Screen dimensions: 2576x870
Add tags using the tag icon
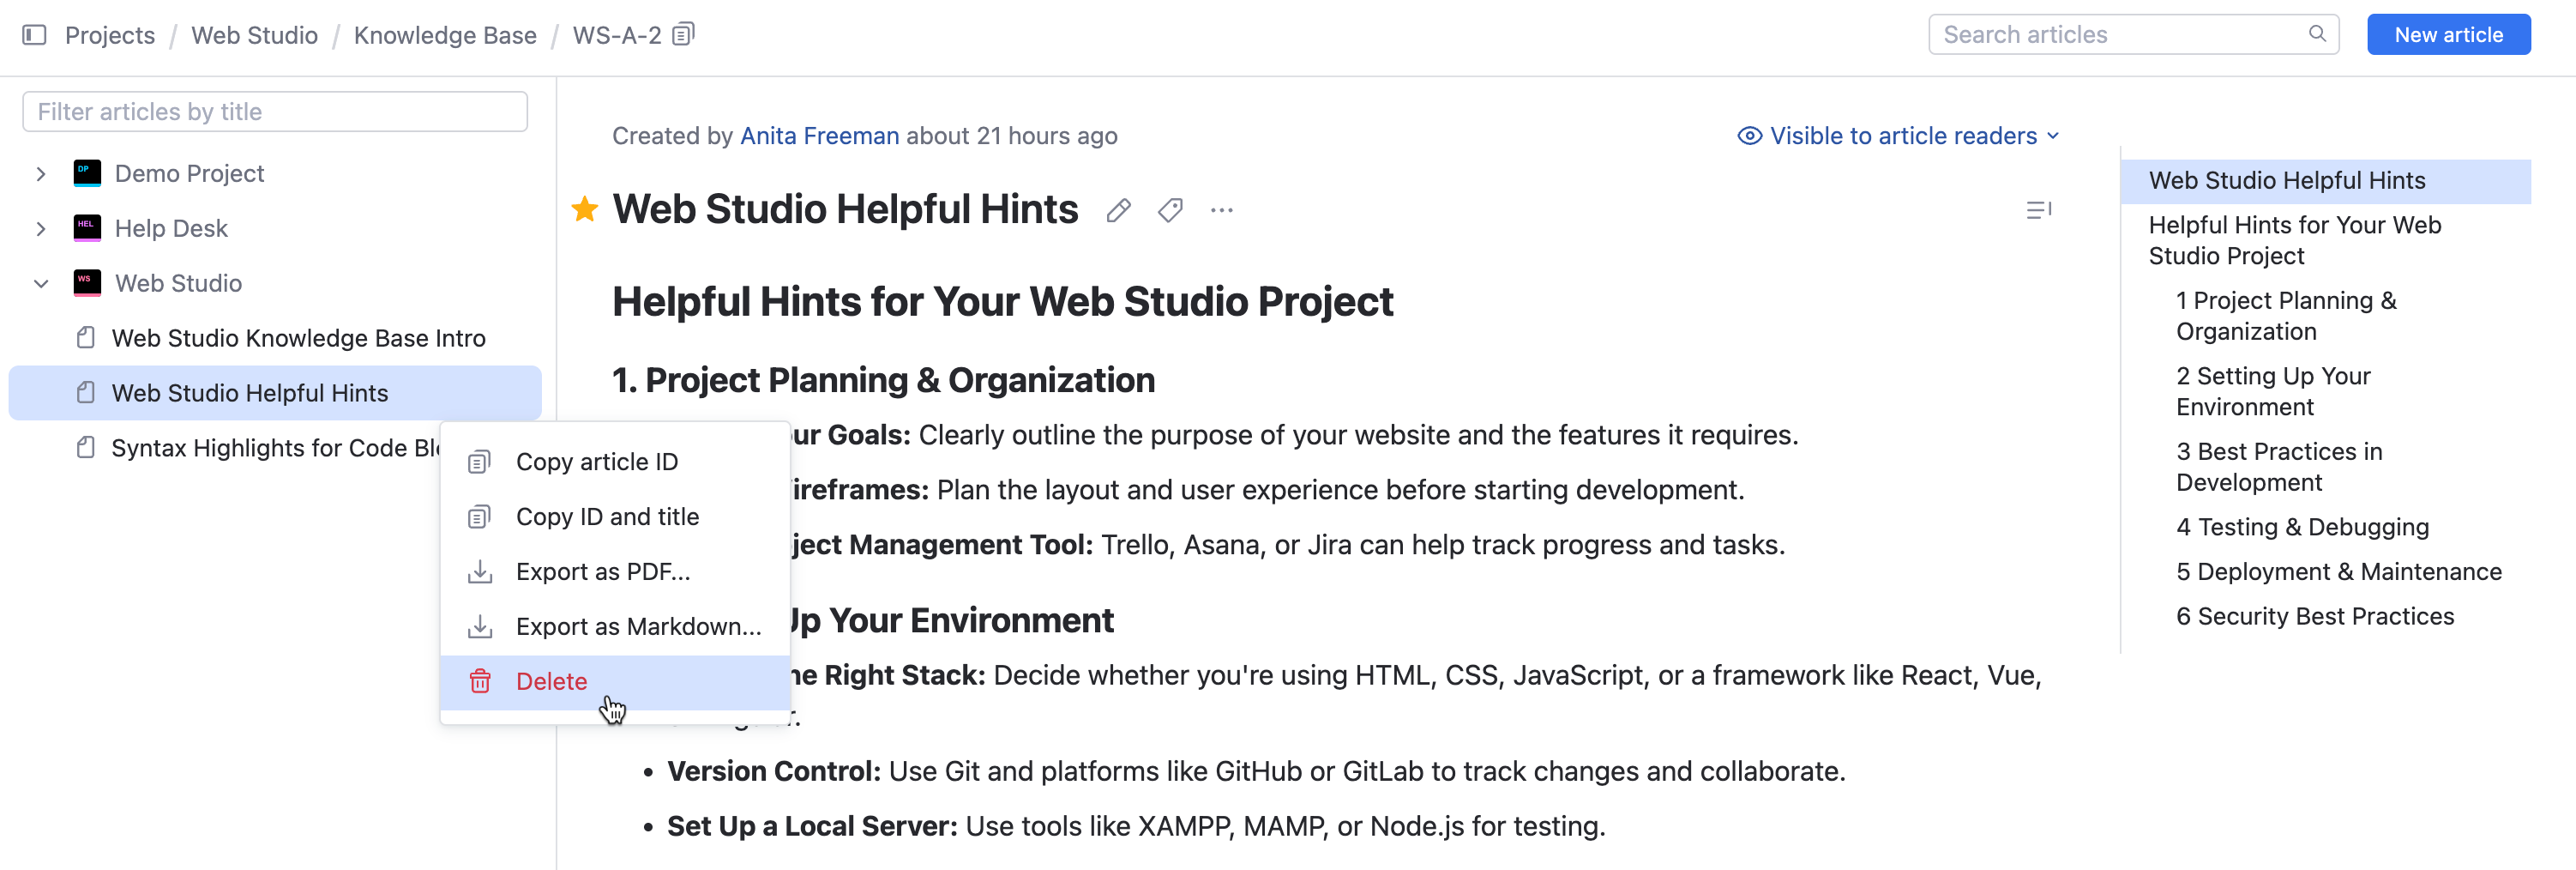1170,210
